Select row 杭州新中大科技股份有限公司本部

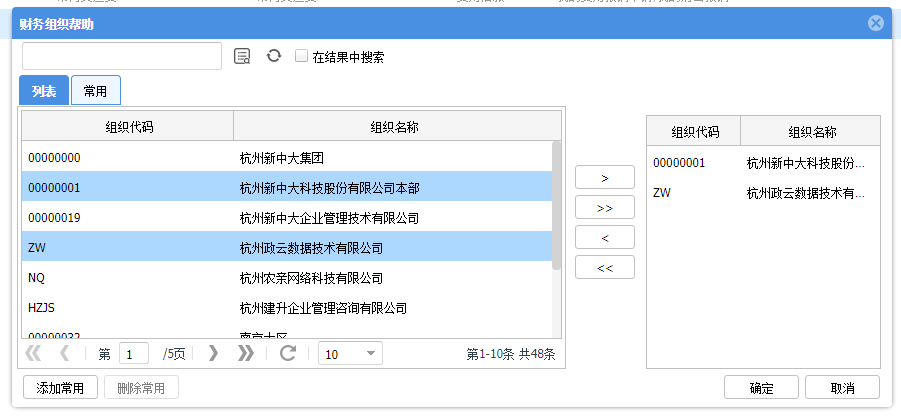pos(287,187)
